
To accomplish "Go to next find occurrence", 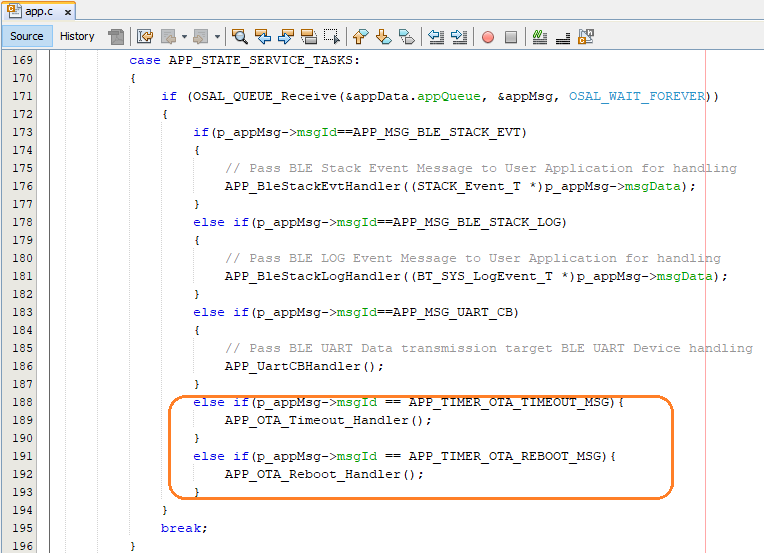I will (x=286, y=37).
